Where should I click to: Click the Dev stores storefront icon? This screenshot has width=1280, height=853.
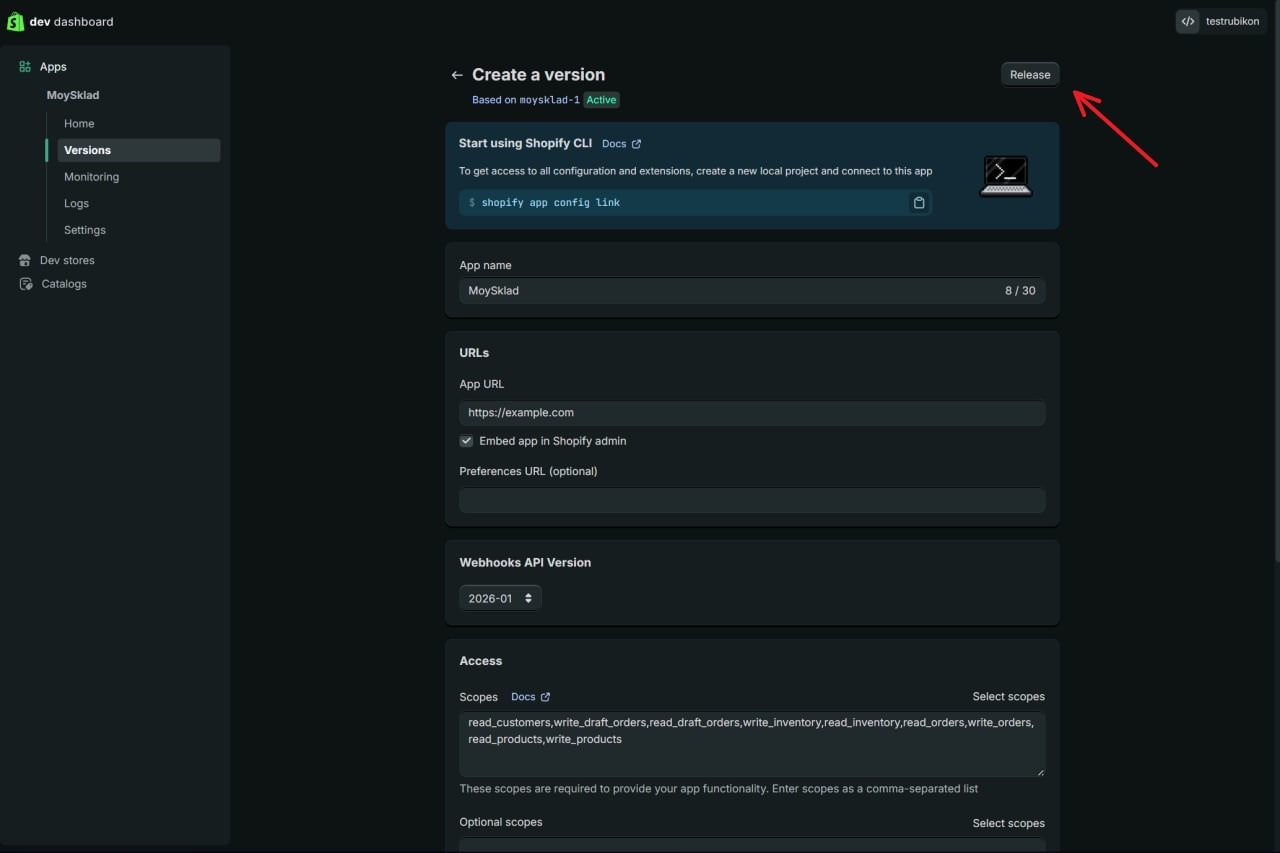[25, 260]
